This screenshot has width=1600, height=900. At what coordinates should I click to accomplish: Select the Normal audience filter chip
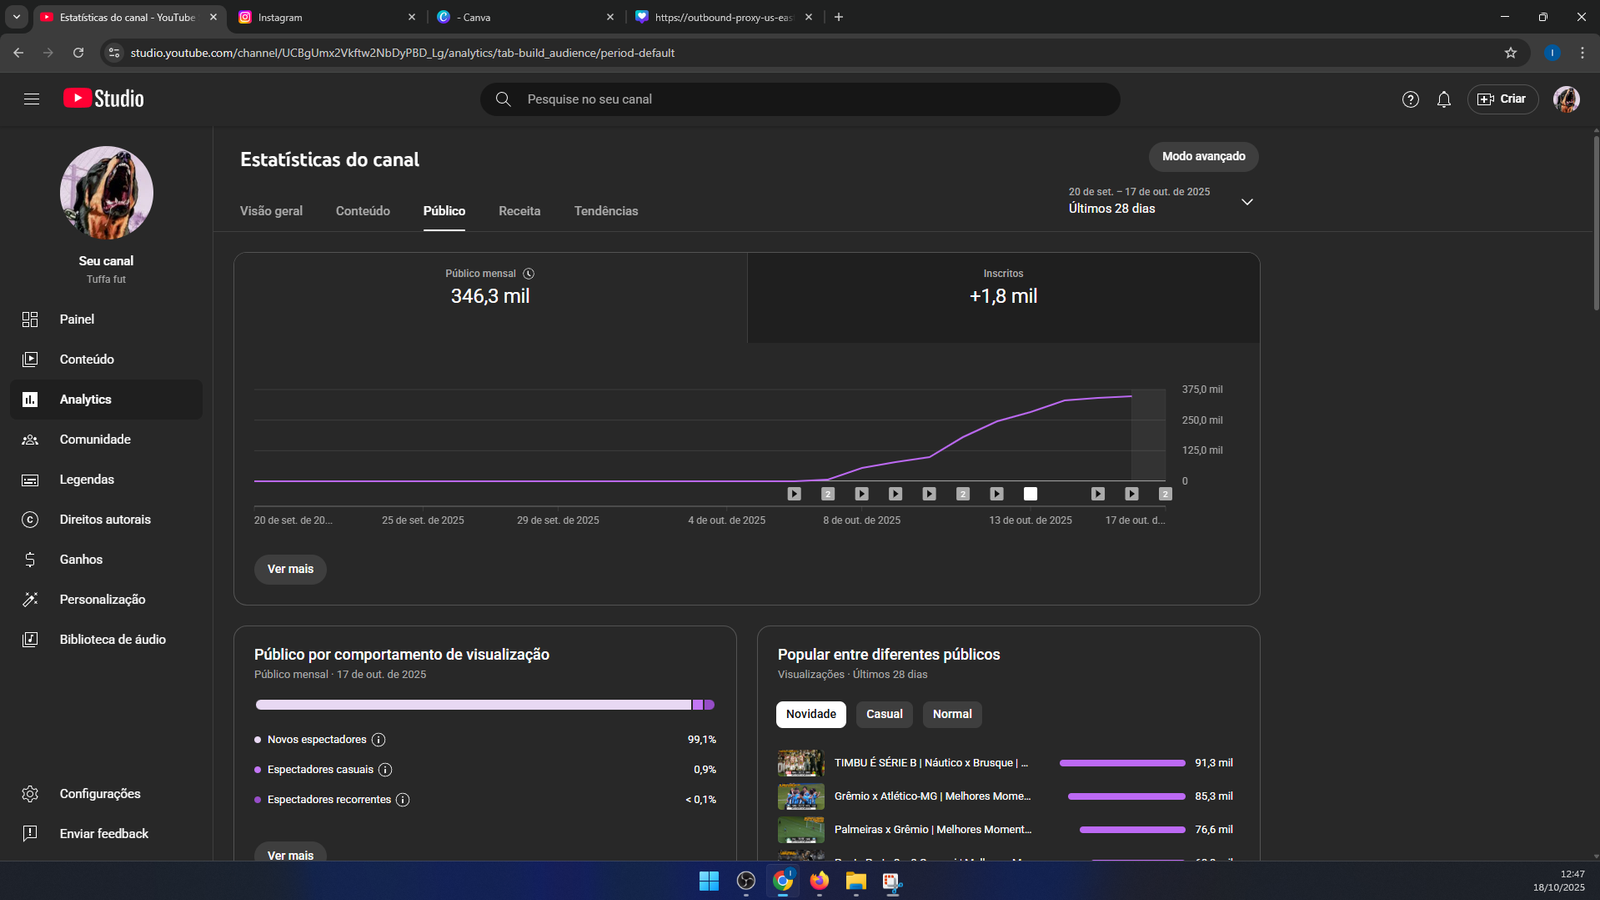coord(952,714)
